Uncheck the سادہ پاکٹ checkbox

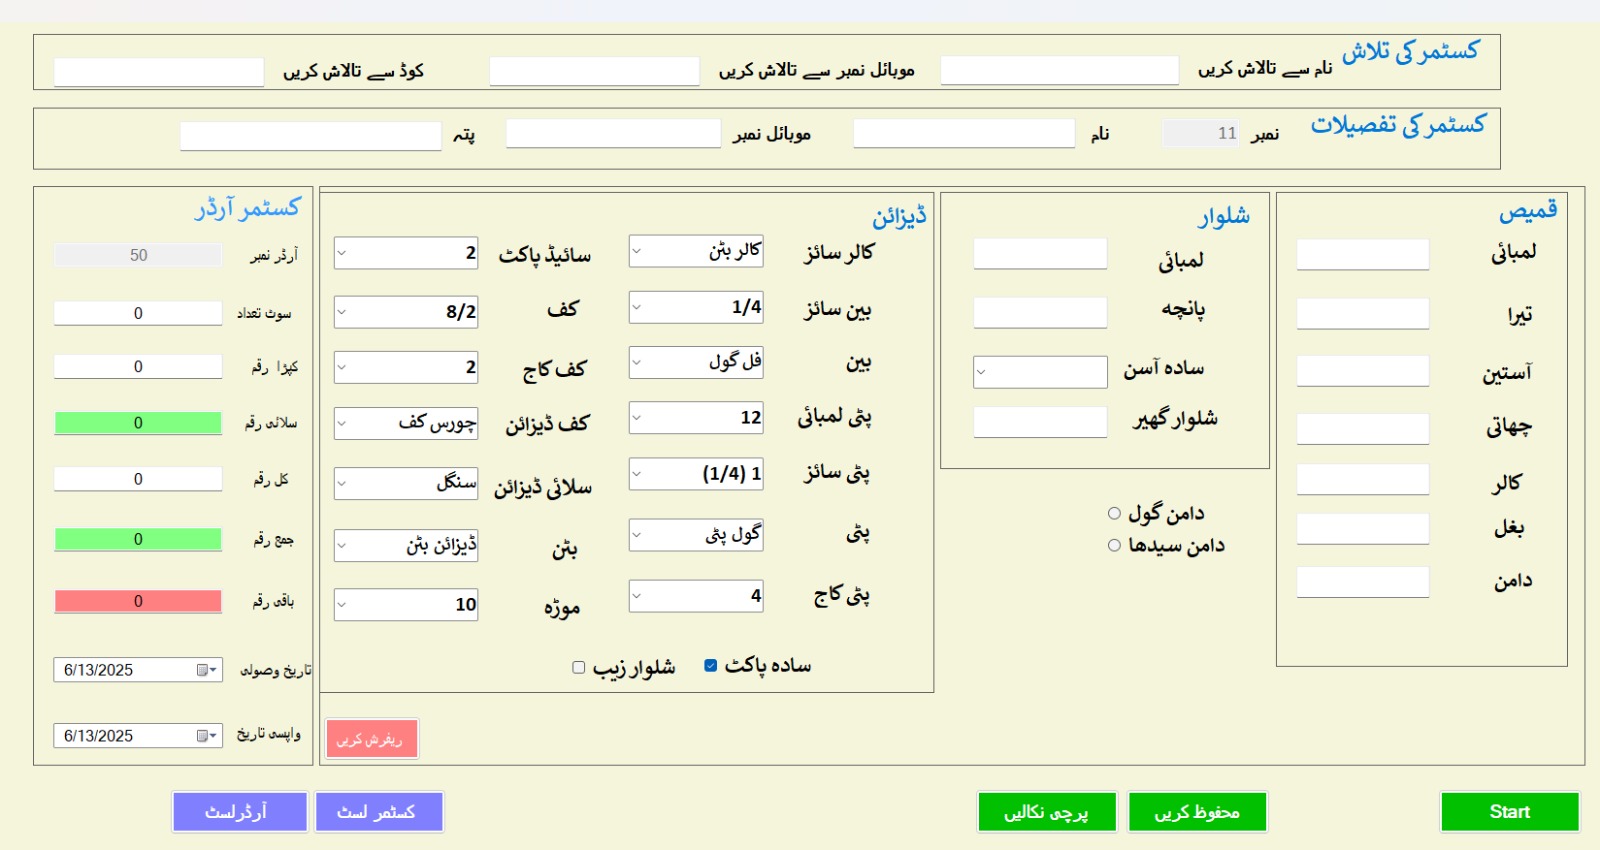[x=711, y=666]
